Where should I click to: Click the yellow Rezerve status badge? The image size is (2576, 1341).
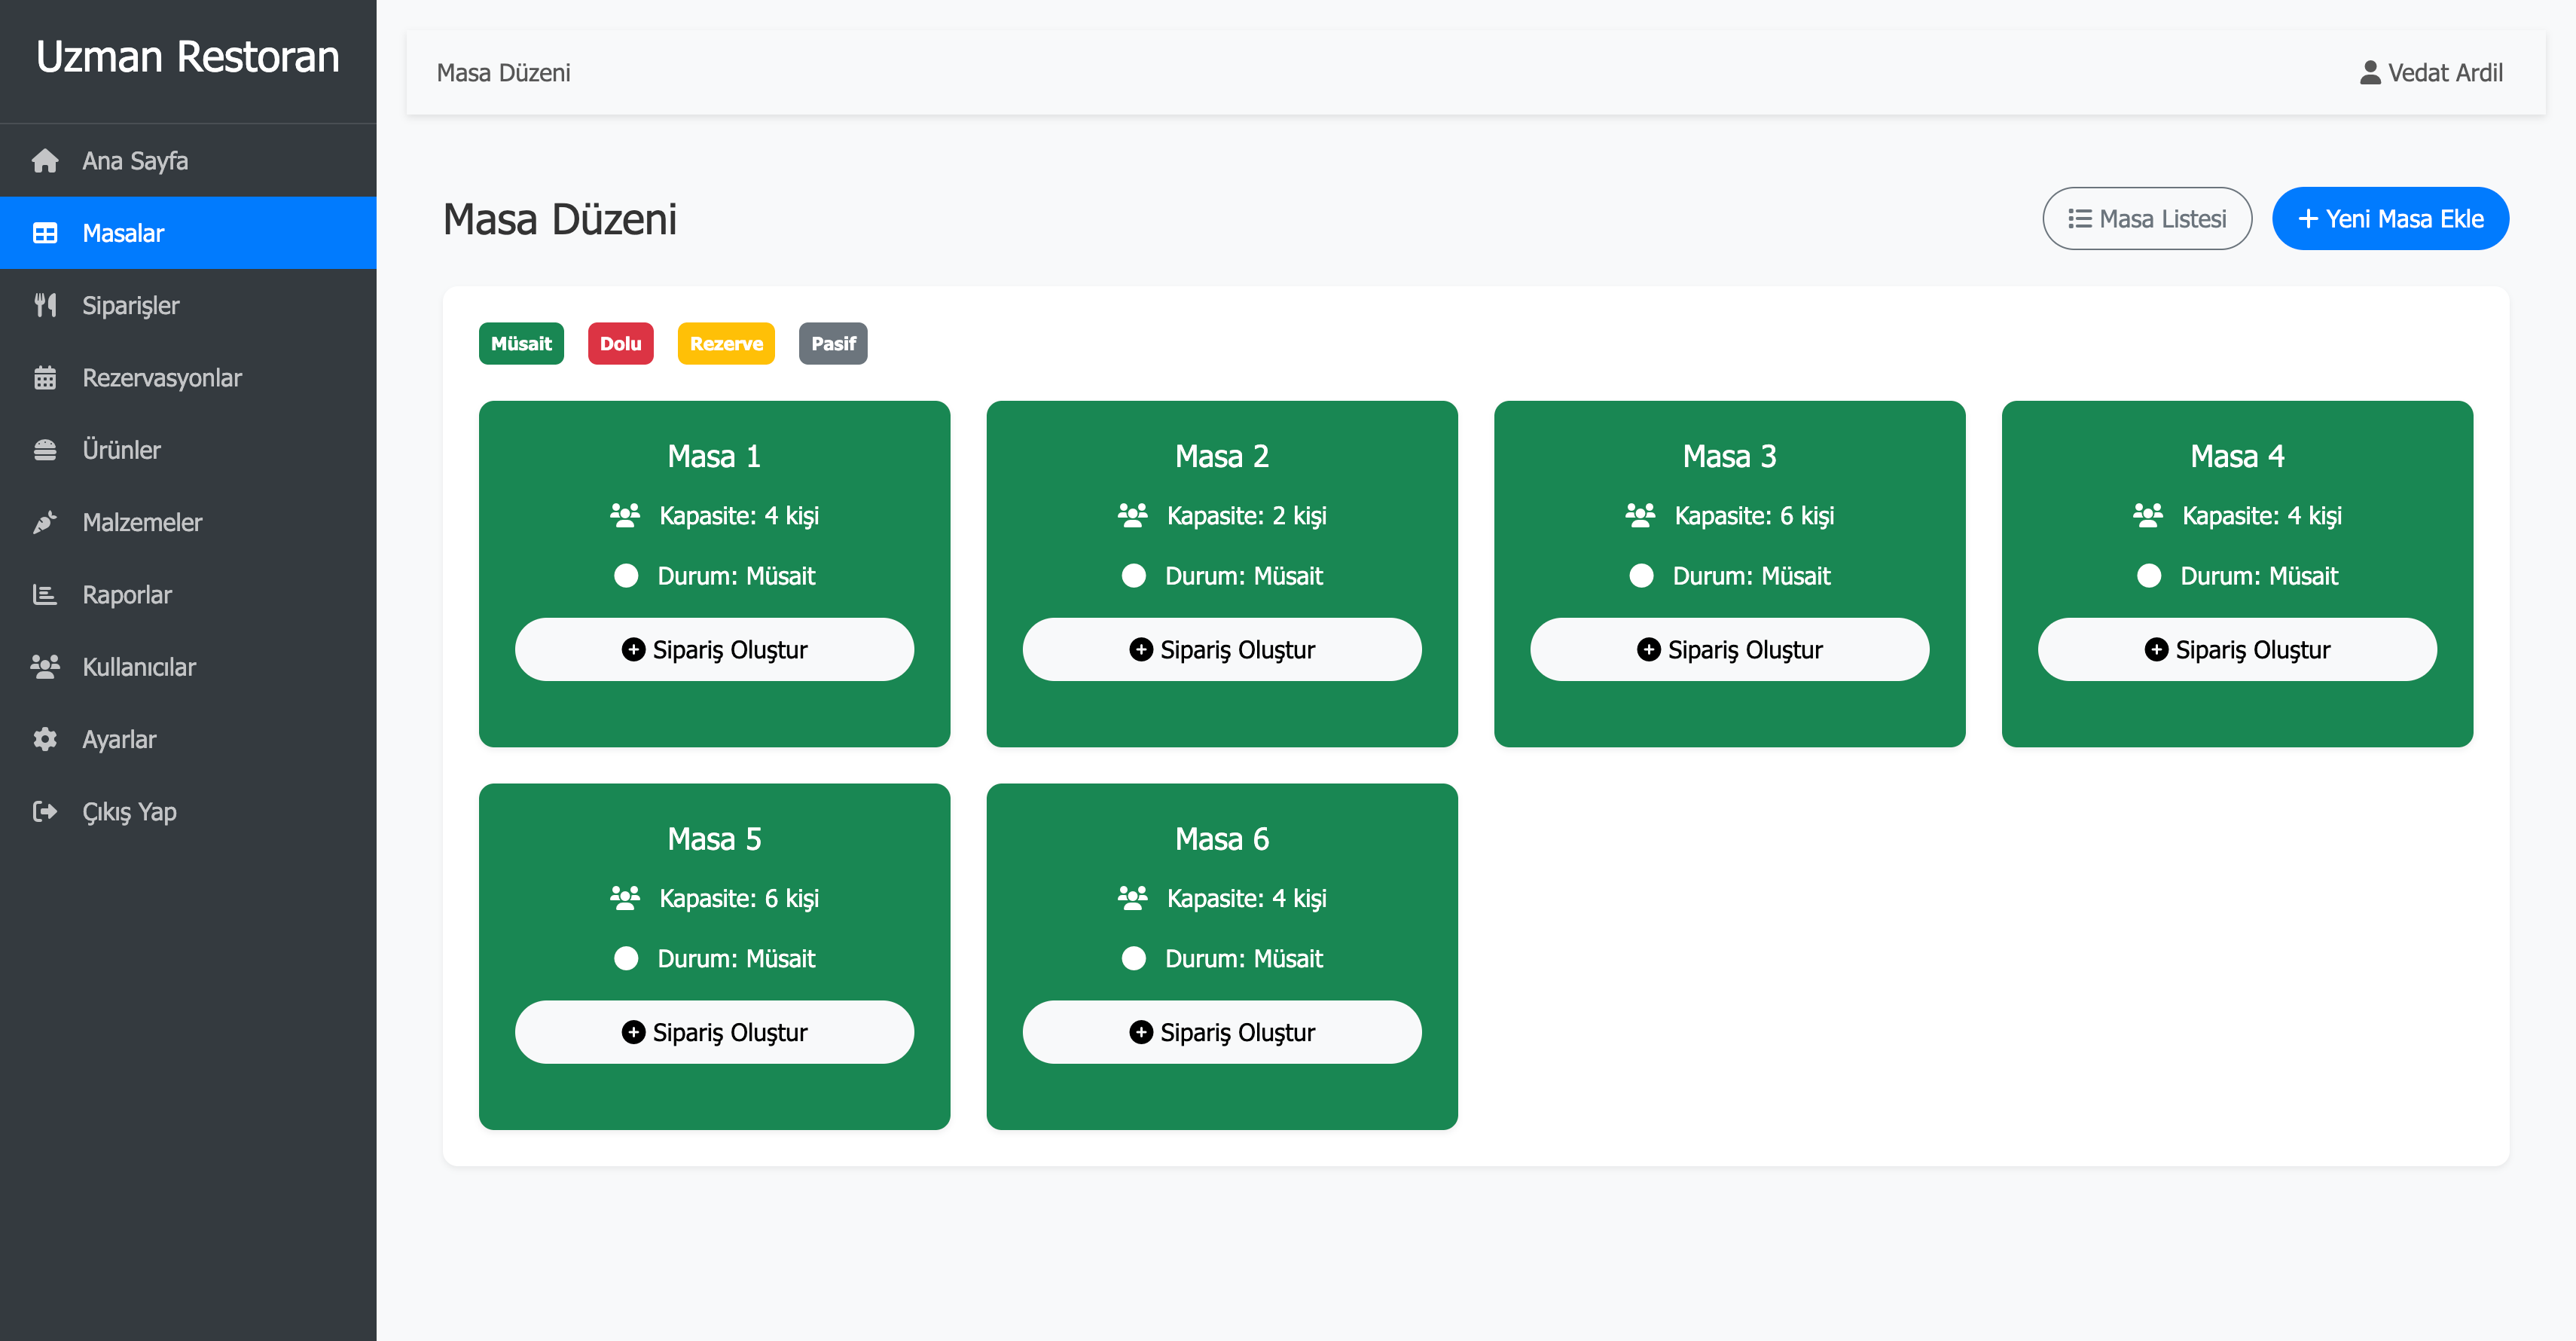point(726,344)
